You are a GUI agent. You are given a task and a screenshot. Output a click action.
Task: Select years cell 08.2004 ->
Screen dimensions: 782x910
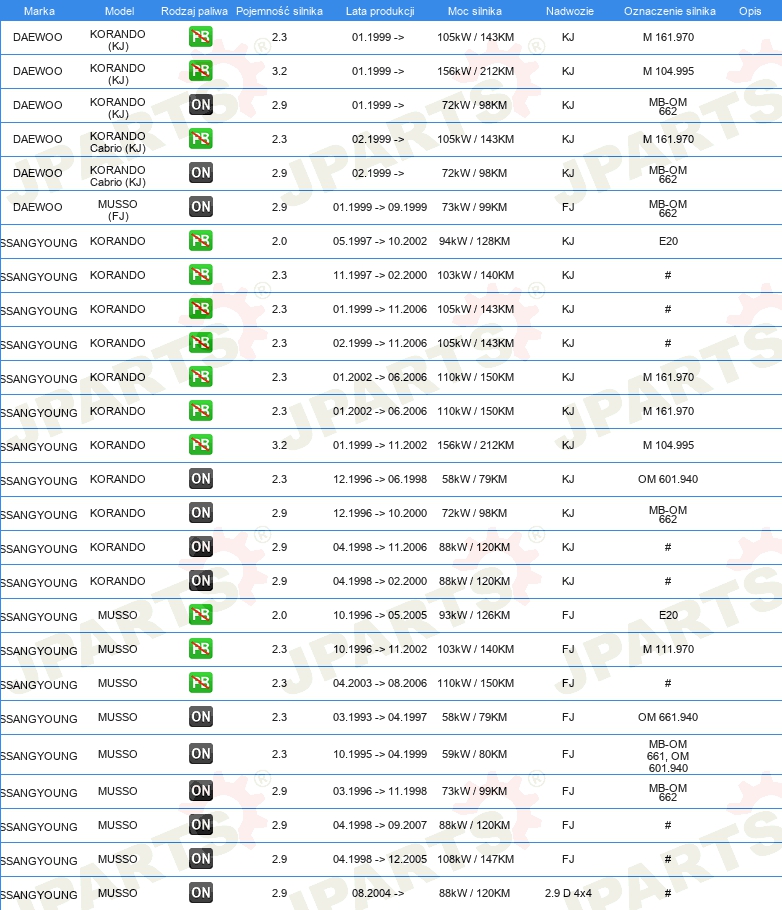click(x=377, y=893)
